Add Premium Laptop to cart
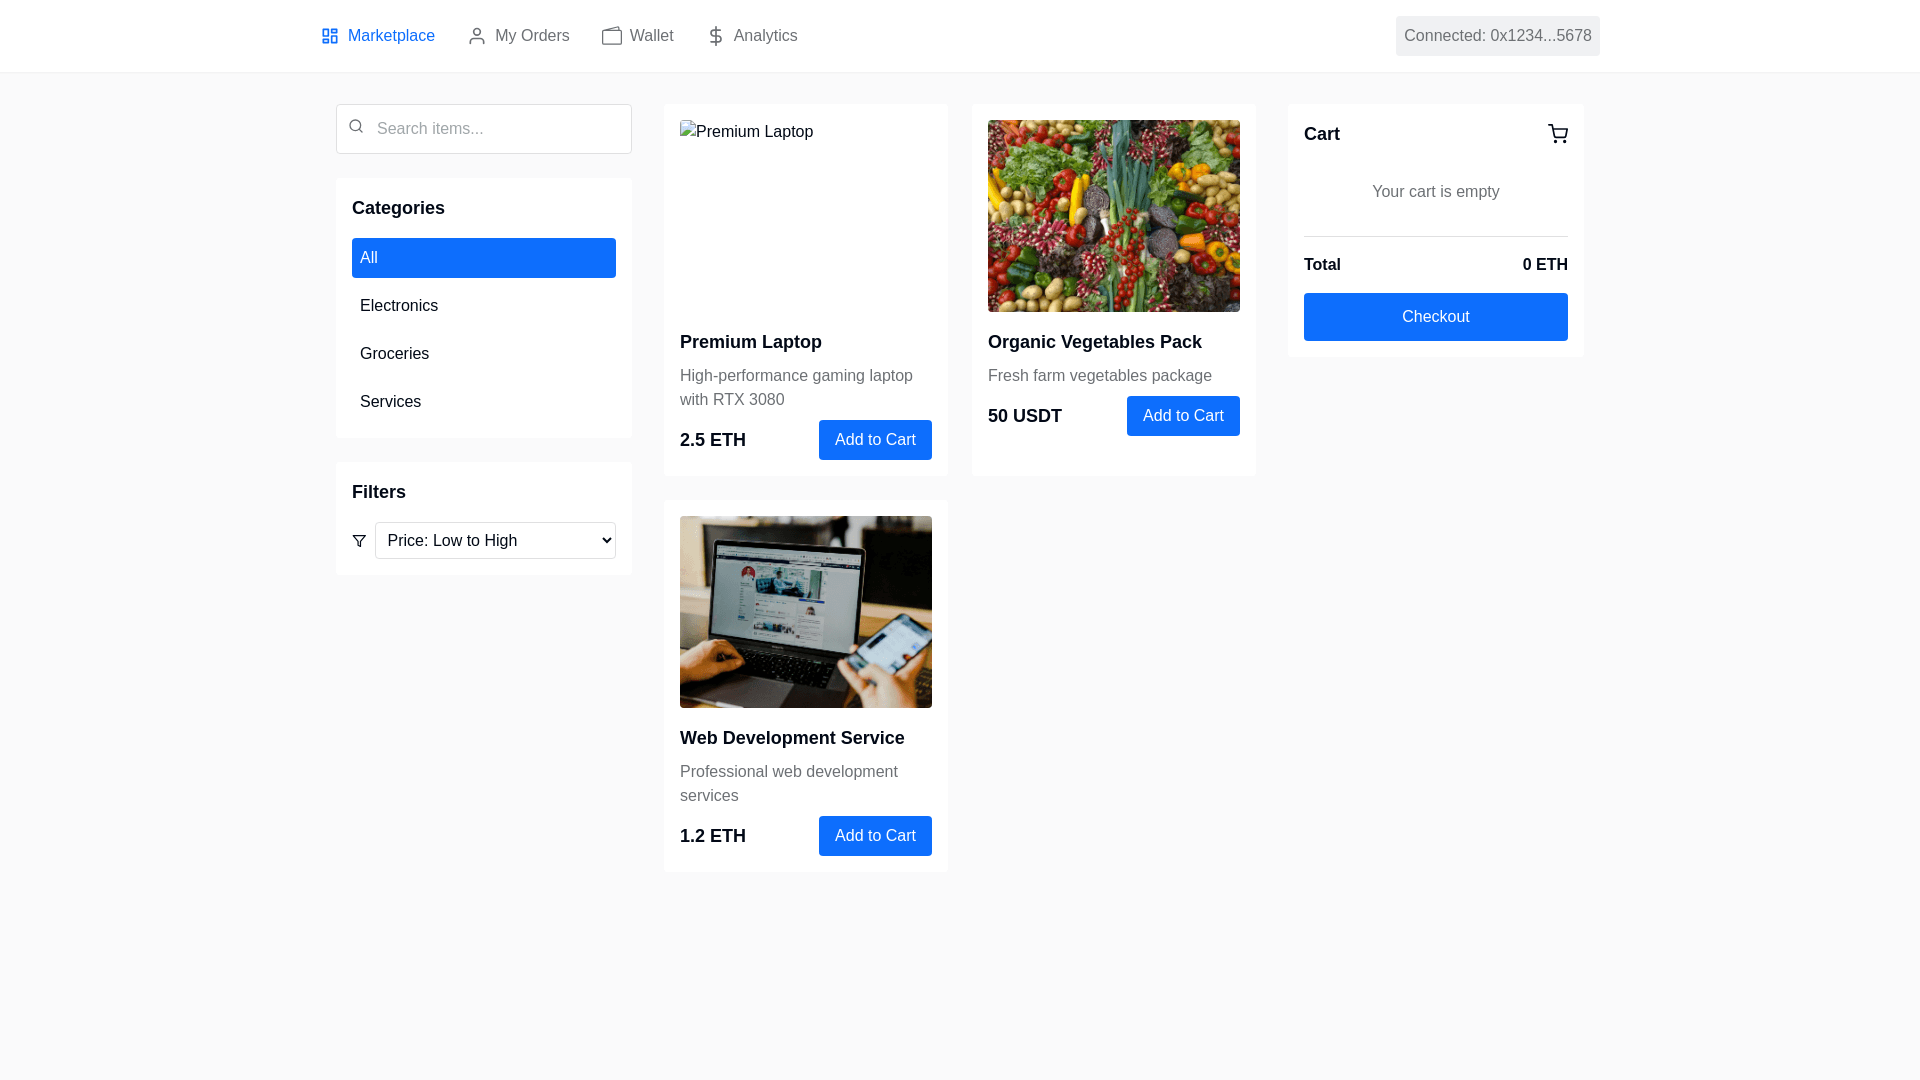Screen dimensions: 1920x1080 pyautogui.click(x=875, y=440)
